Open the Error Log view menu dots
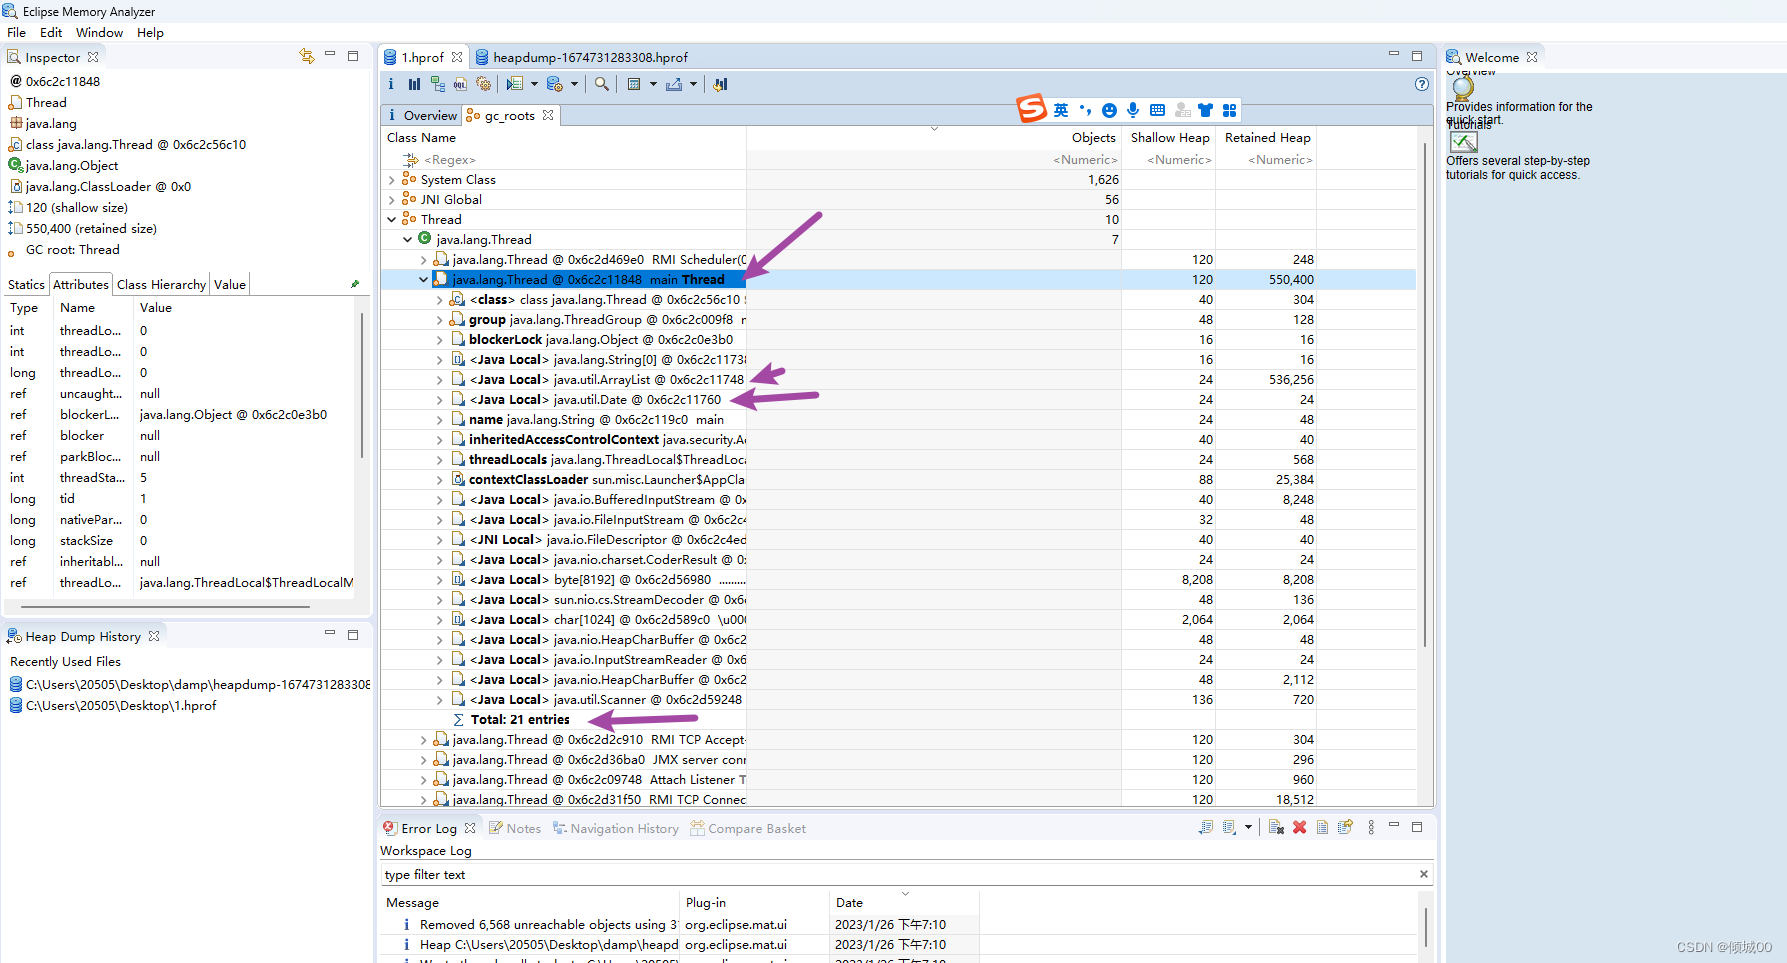The image size is (1787, 963). coord(1371,827)
